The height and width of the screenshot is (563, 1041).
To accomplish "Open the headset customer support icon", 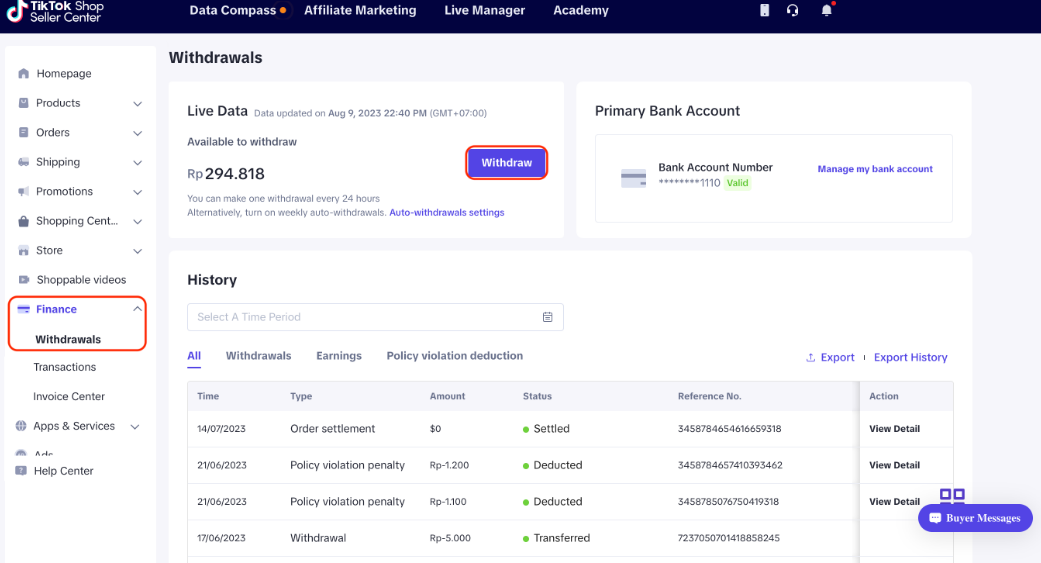I will click(x=793, y=11).
